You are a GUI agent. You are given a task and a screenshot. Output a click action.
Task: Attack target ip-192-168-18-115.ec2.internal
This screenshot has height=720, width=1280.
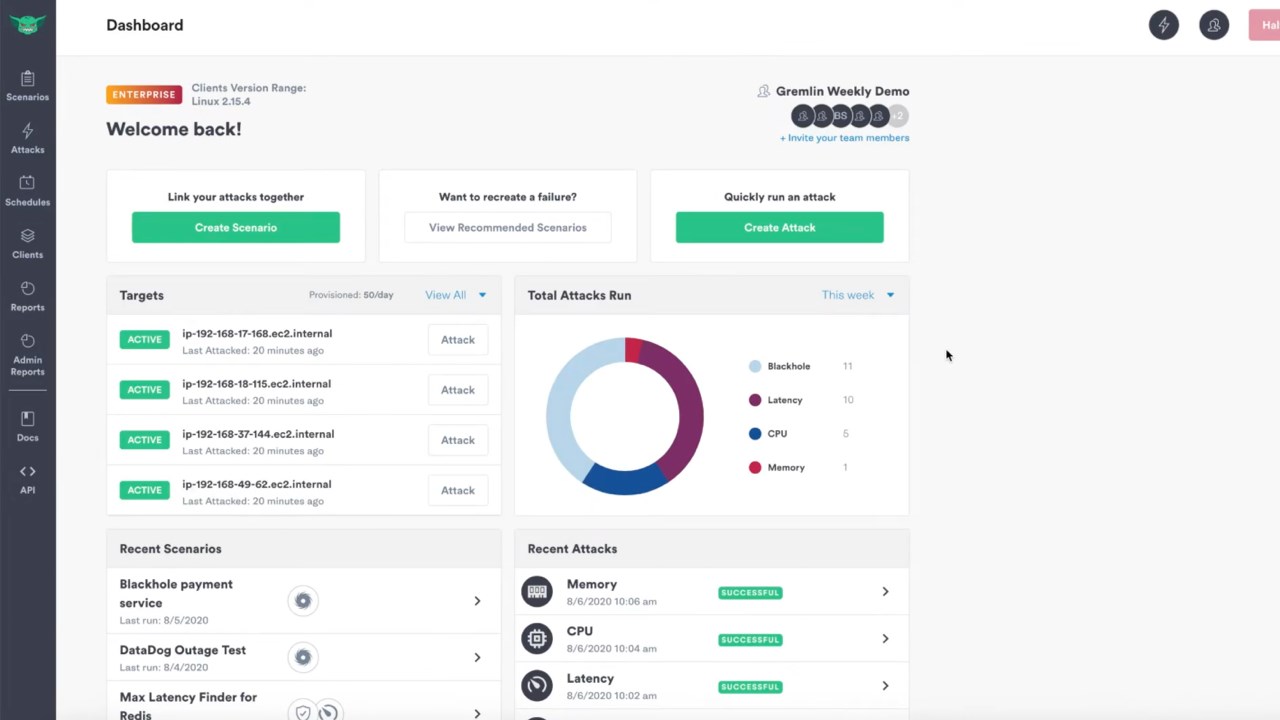458,390
